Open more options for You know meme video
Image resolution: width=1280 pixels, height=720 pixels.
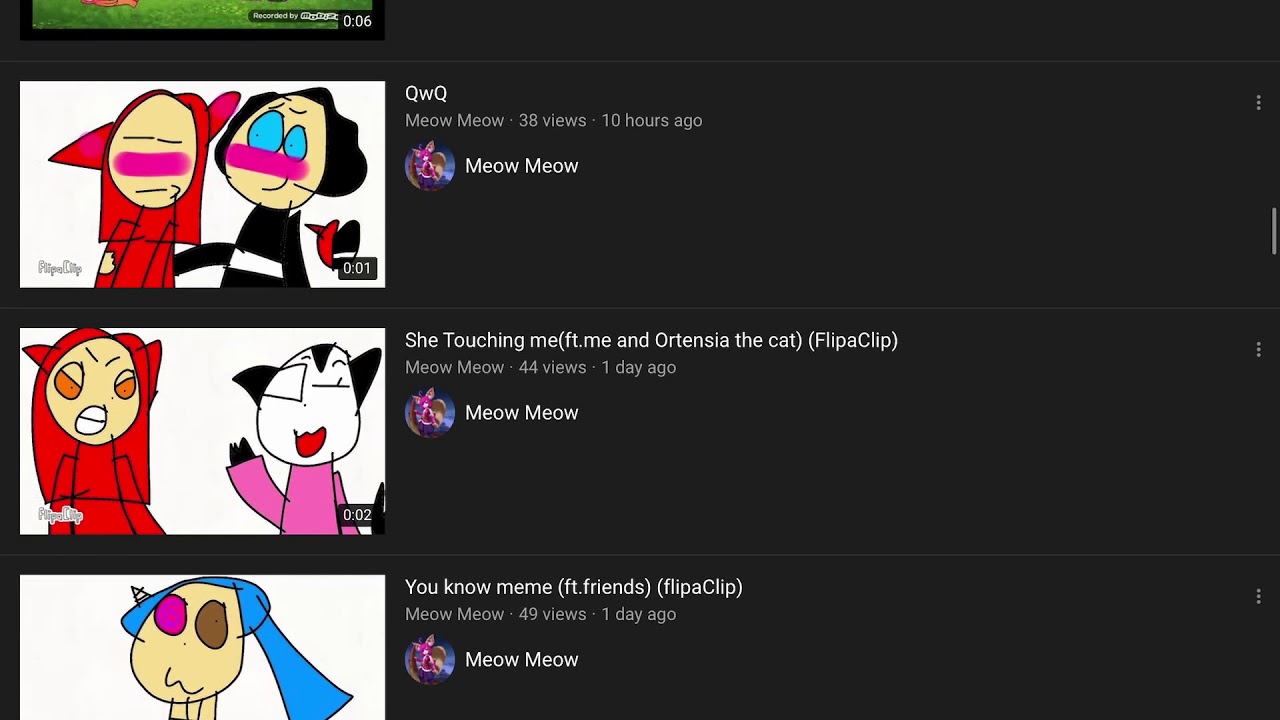[x=1258, y=596]
